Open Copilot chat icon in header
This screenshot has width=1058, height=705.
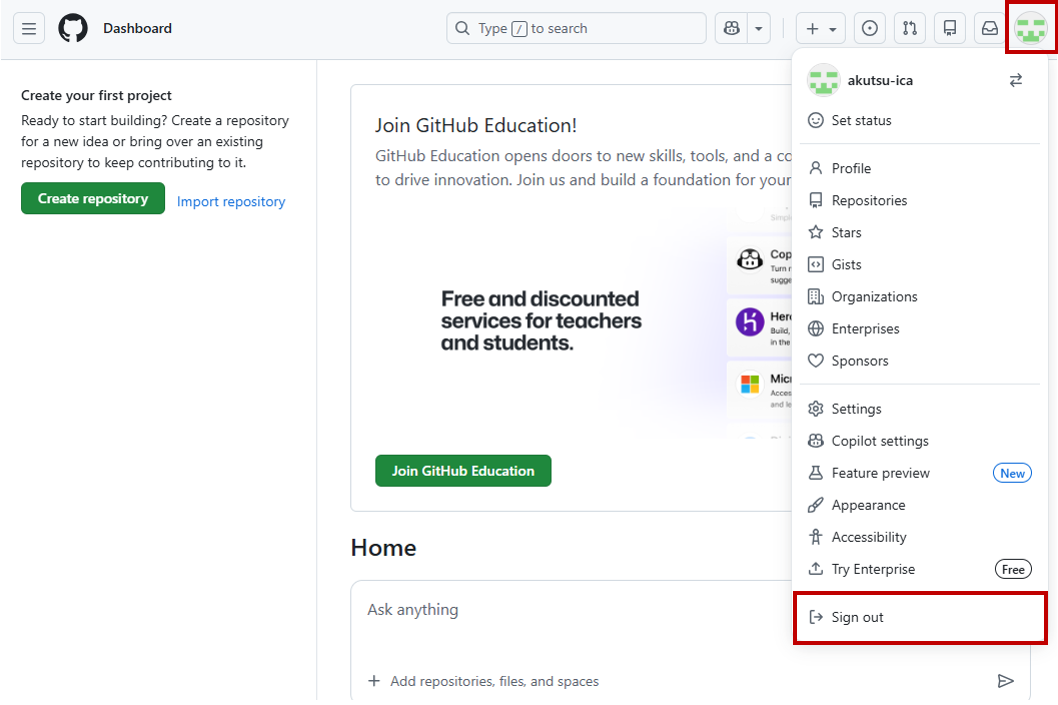pos(732,29)
